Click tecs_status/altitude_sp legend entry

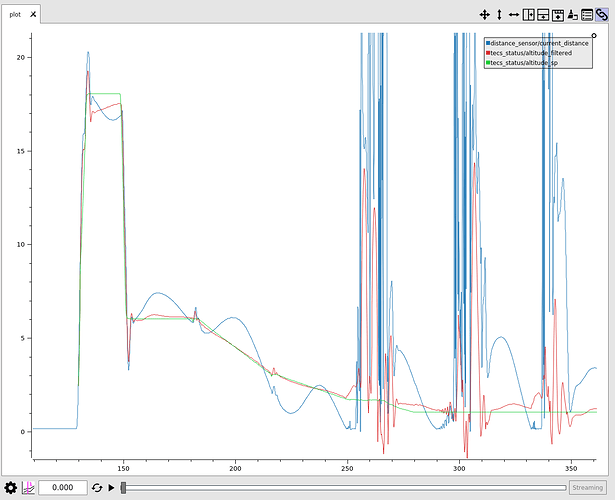pos(524,63)
